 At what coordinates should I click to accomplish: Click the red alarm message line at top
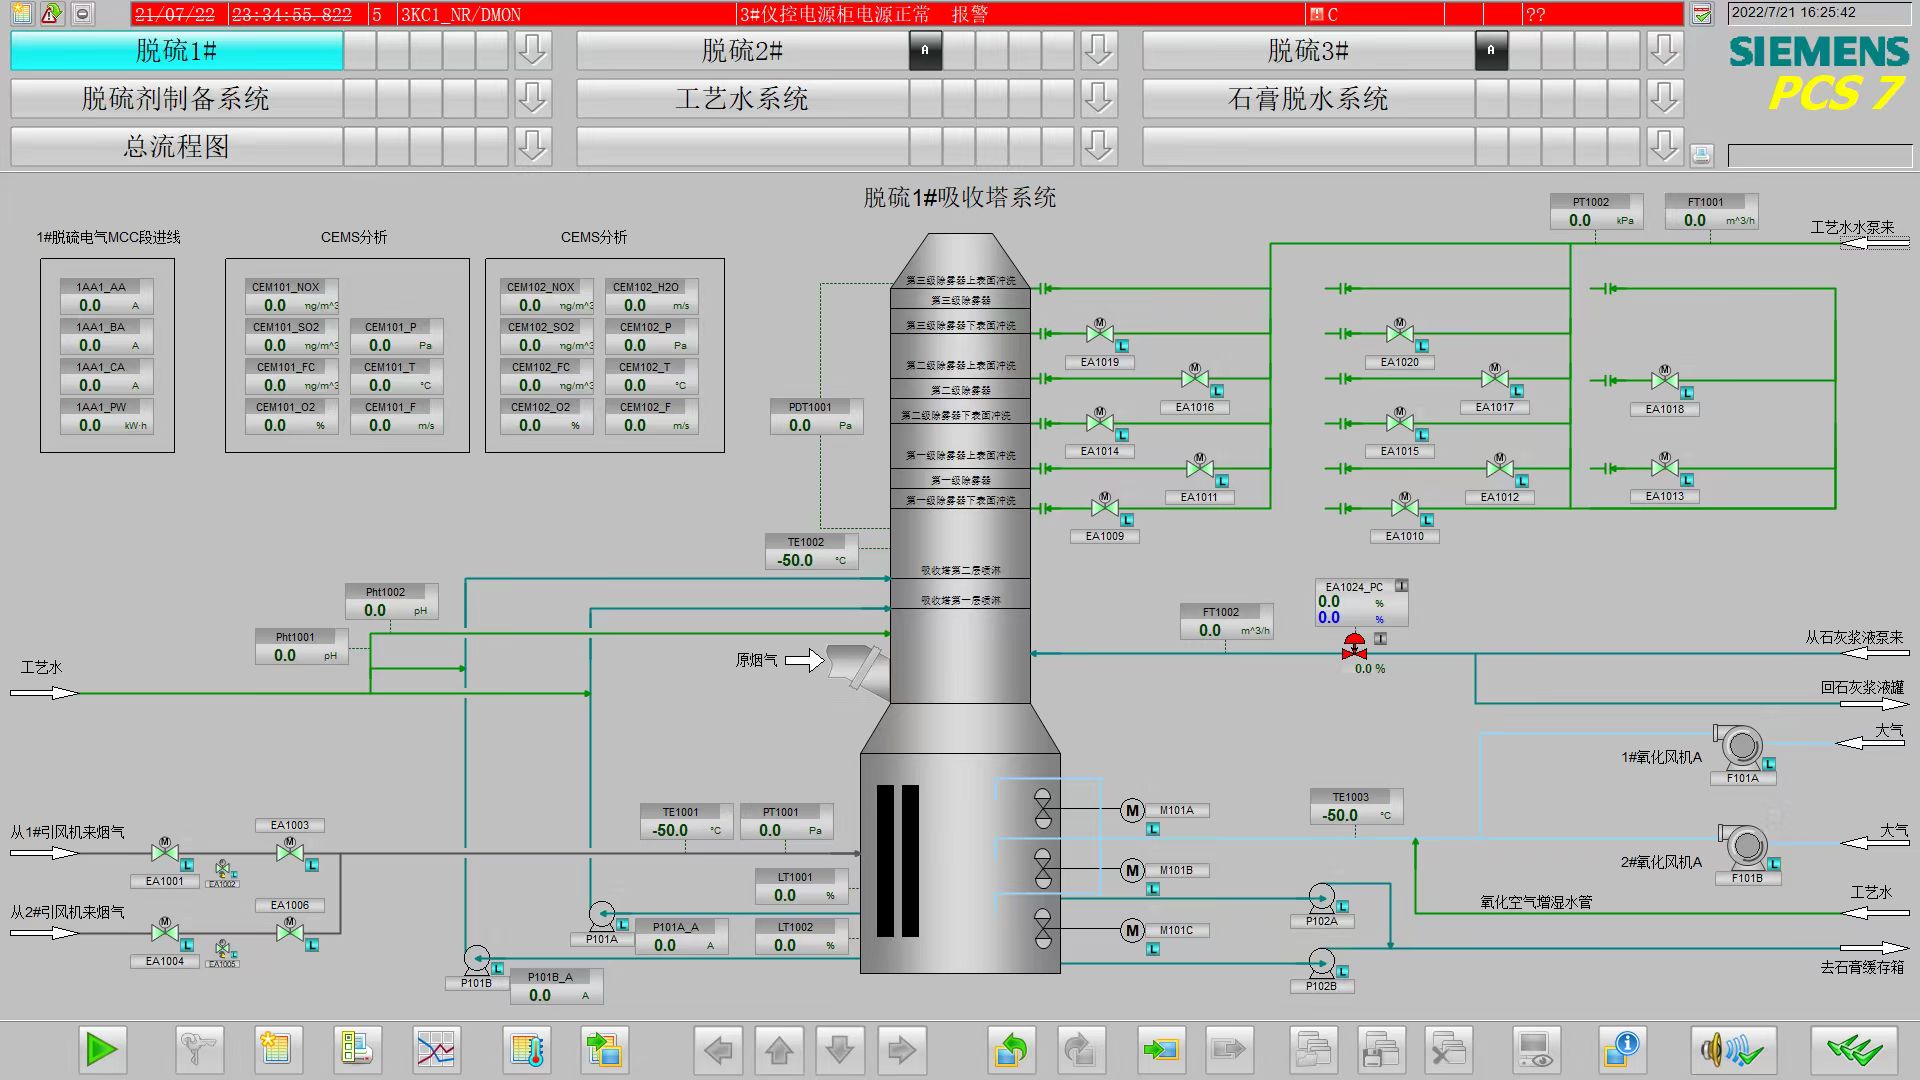click(907, 14)
